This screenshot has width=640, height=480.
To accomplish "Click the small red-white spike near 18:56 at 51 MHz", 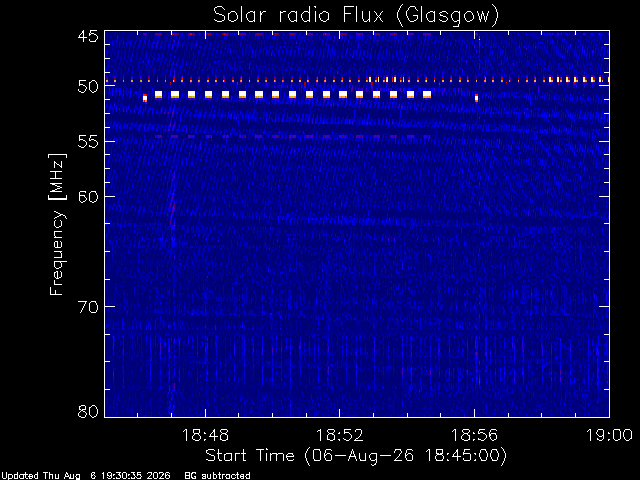I will click(x=476, y=98).
